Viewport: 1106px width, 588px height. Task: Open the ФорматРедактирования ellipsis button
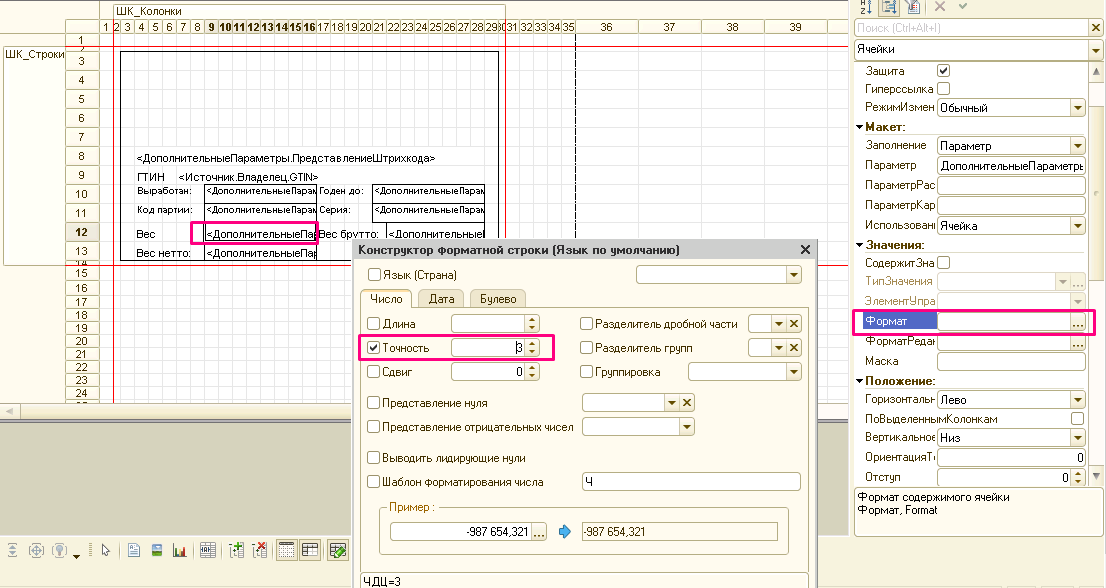[1078, 342]
